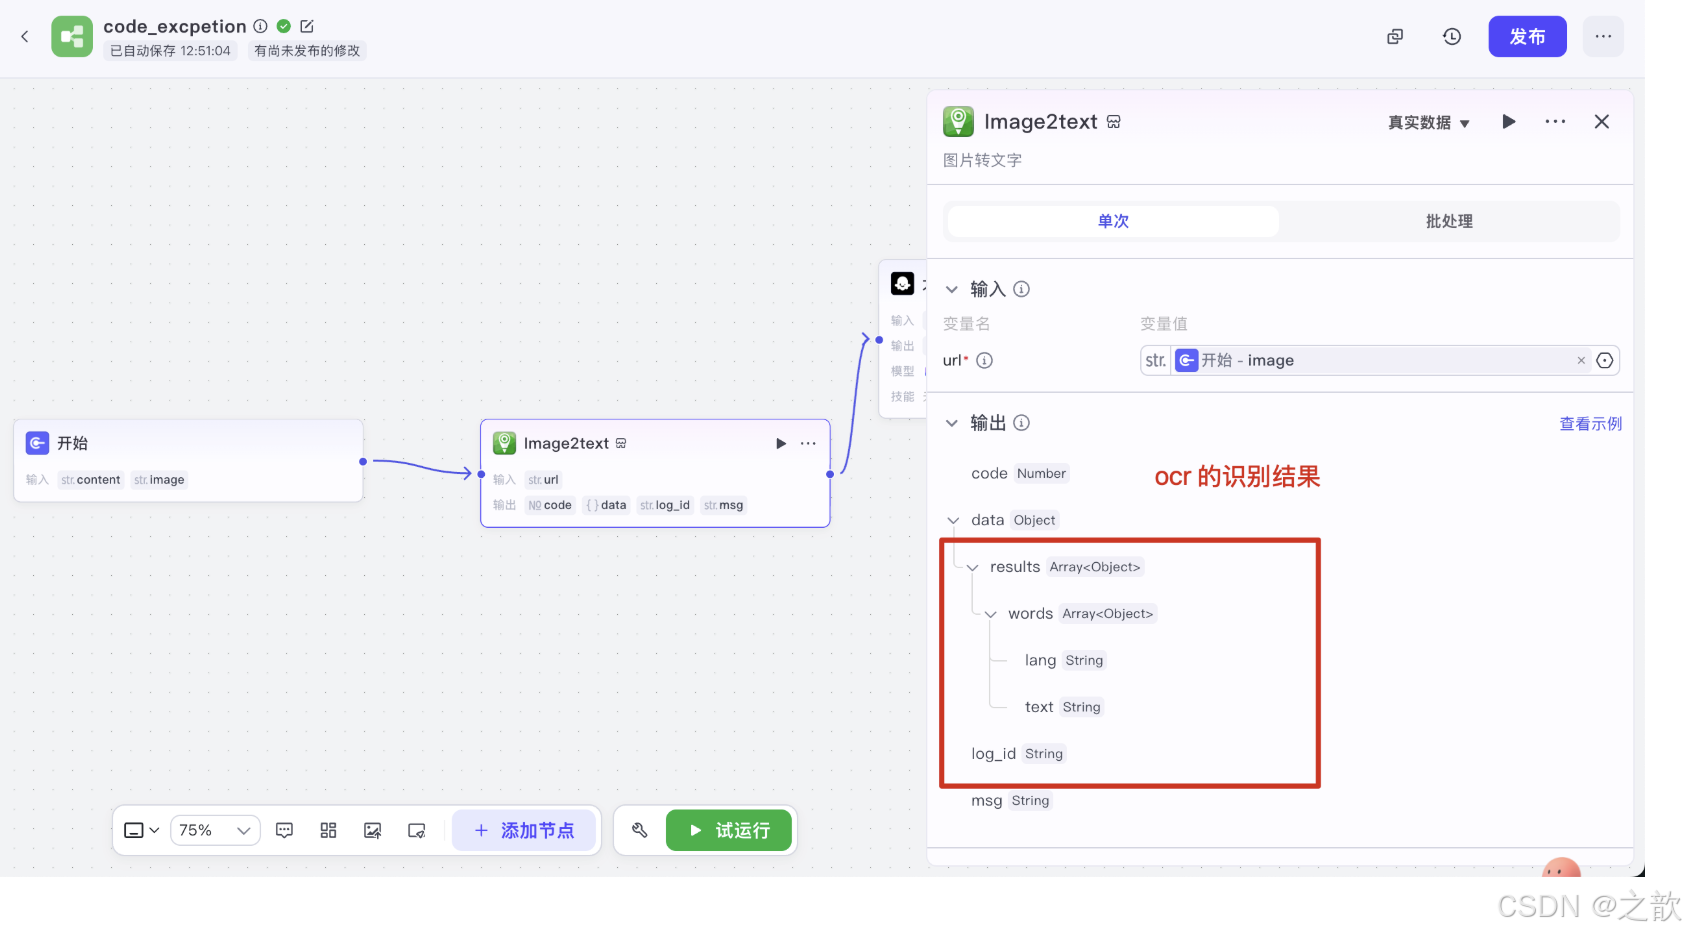Open info icon beside code_excpetion title
1686x936 pixels.
click(x=260, y=26)
